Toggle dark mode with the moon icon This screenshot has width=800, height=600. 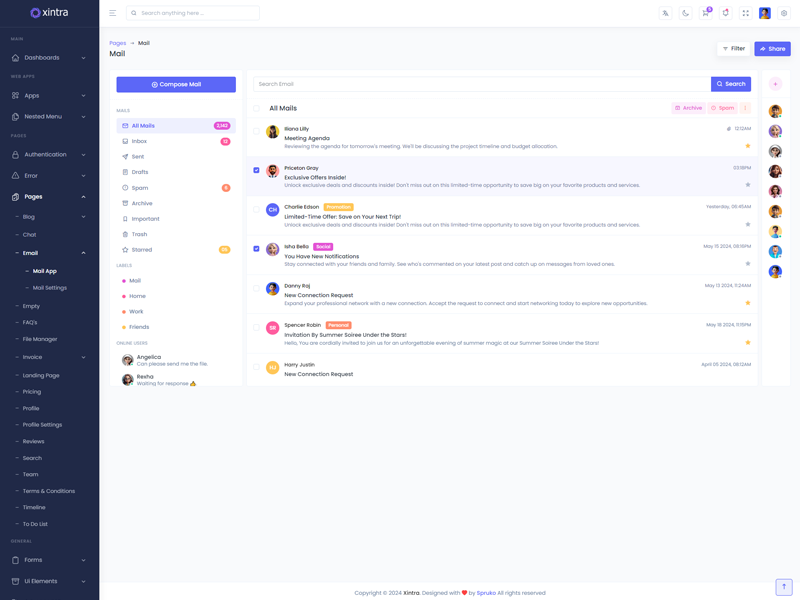(685, 13)
